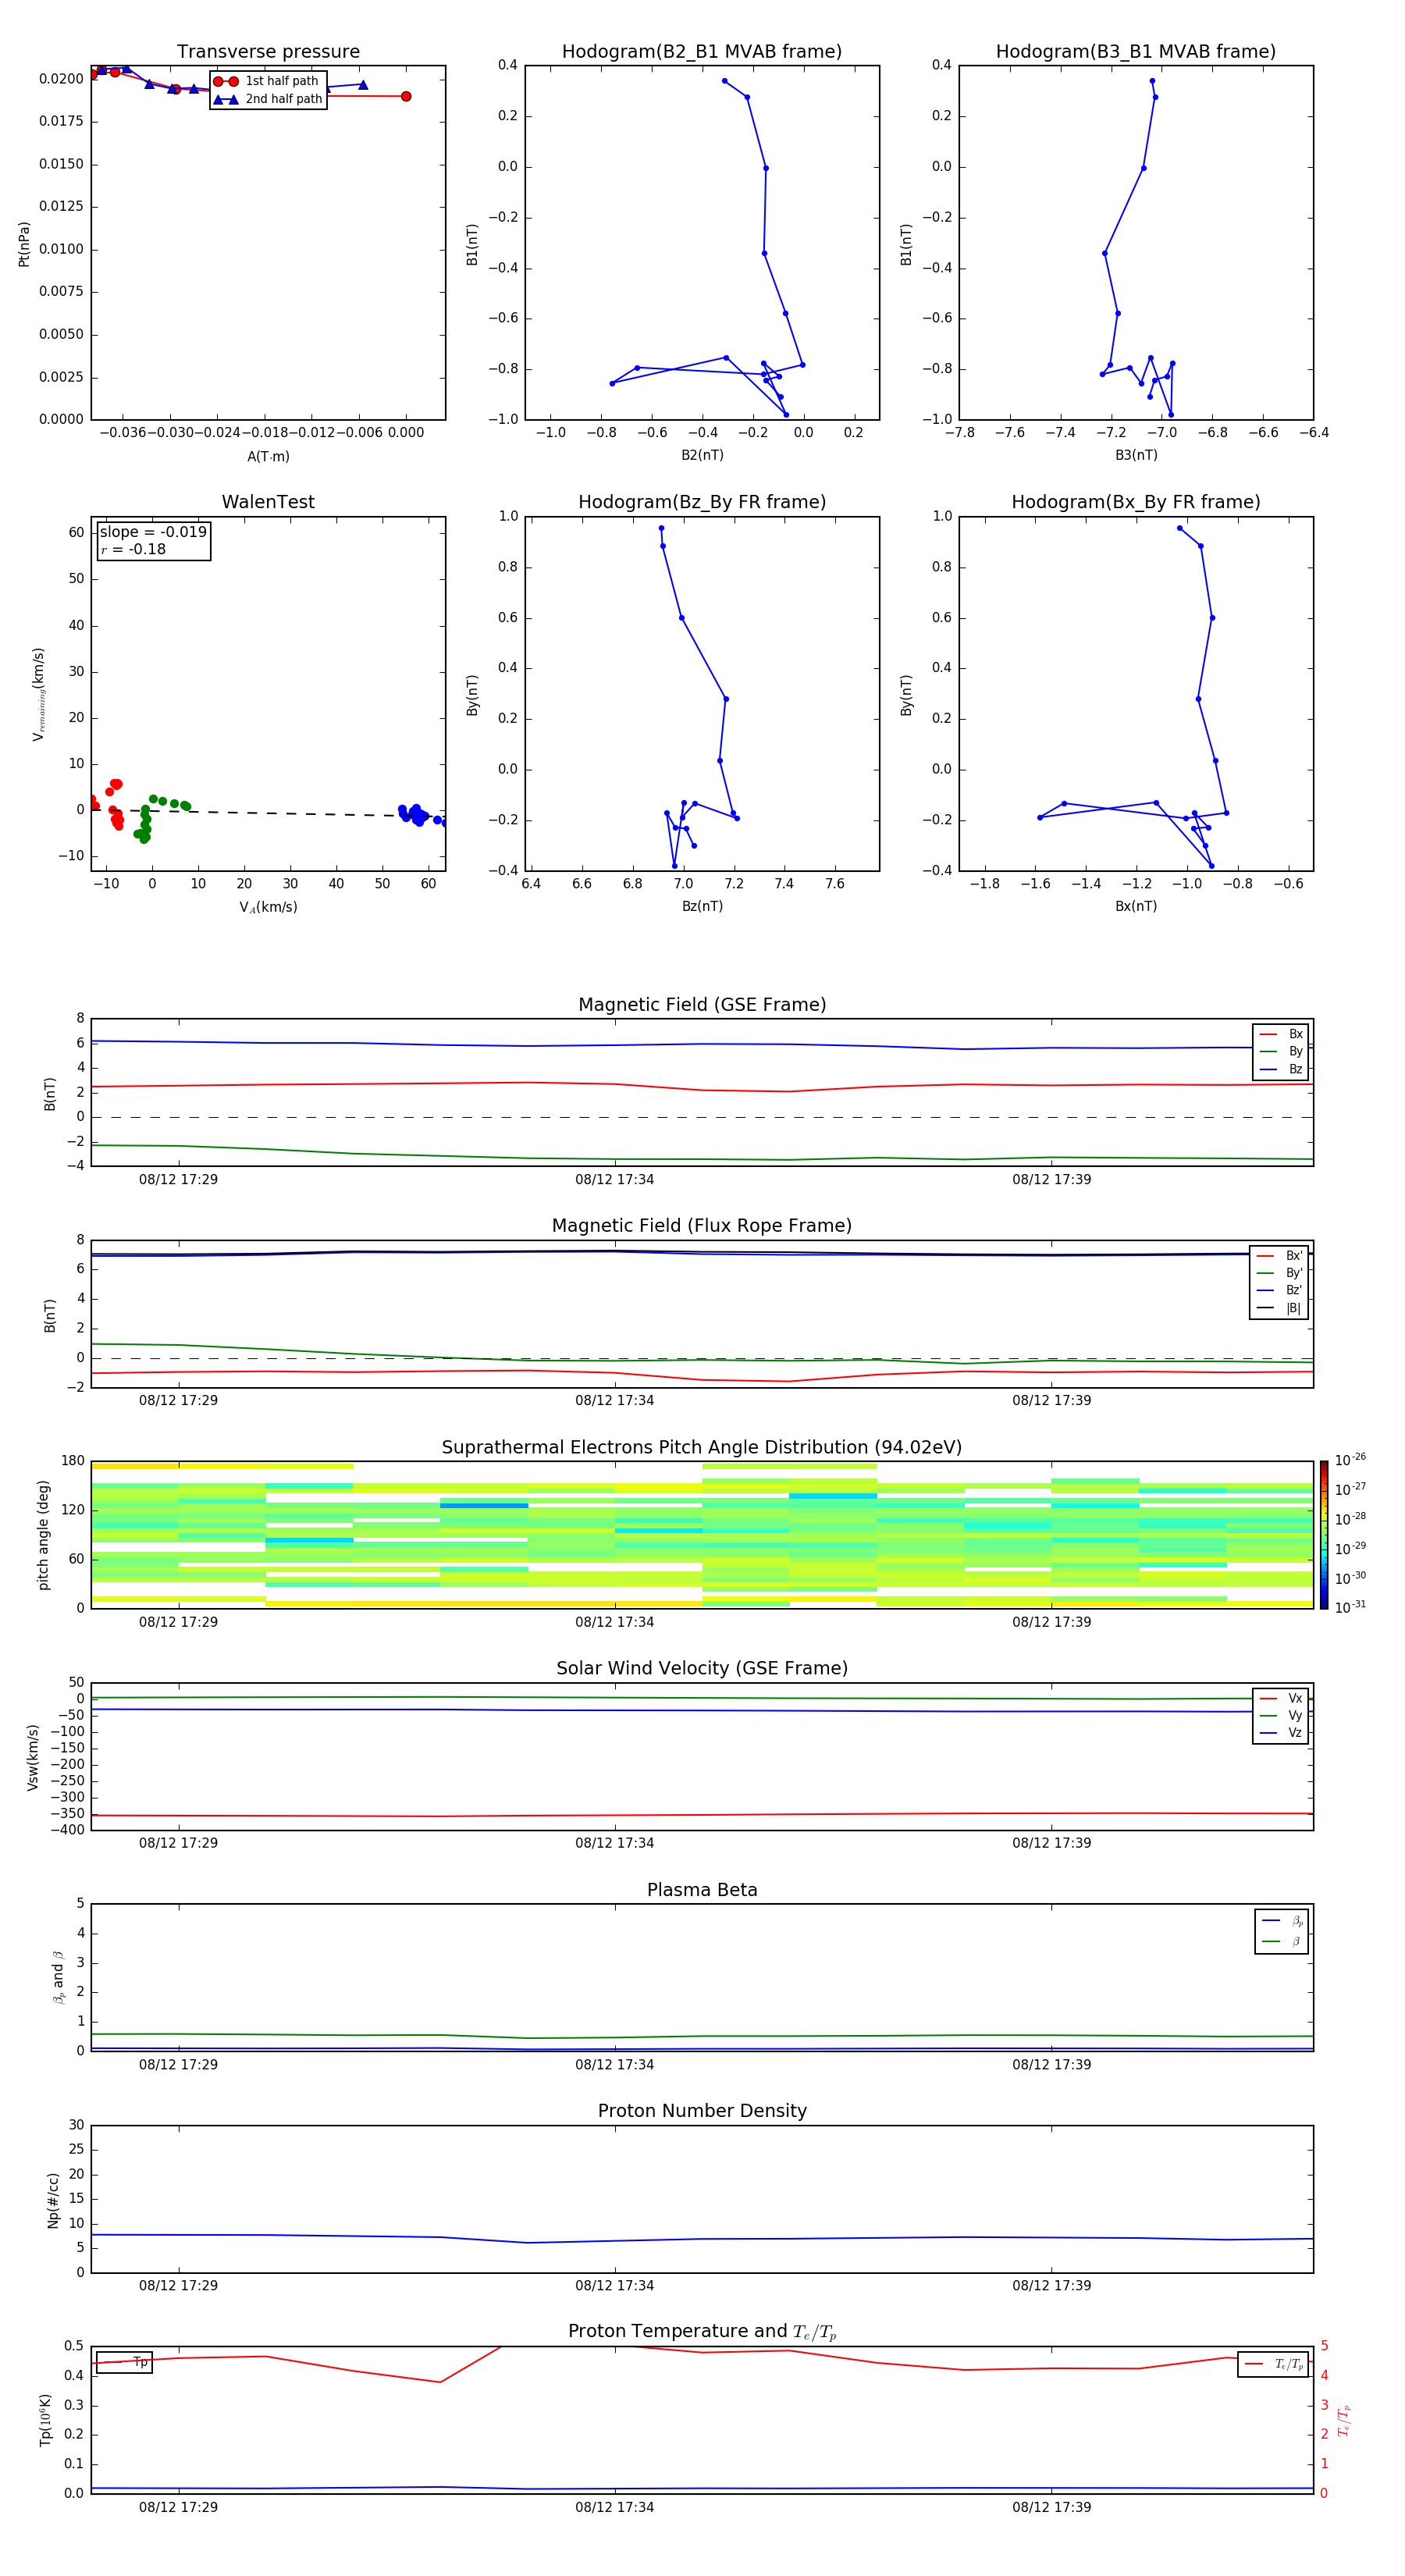This screenshot has height=2576, width=1405.
Task: Click the "Proton Number Density" title
Action: tap(702, 2111)
